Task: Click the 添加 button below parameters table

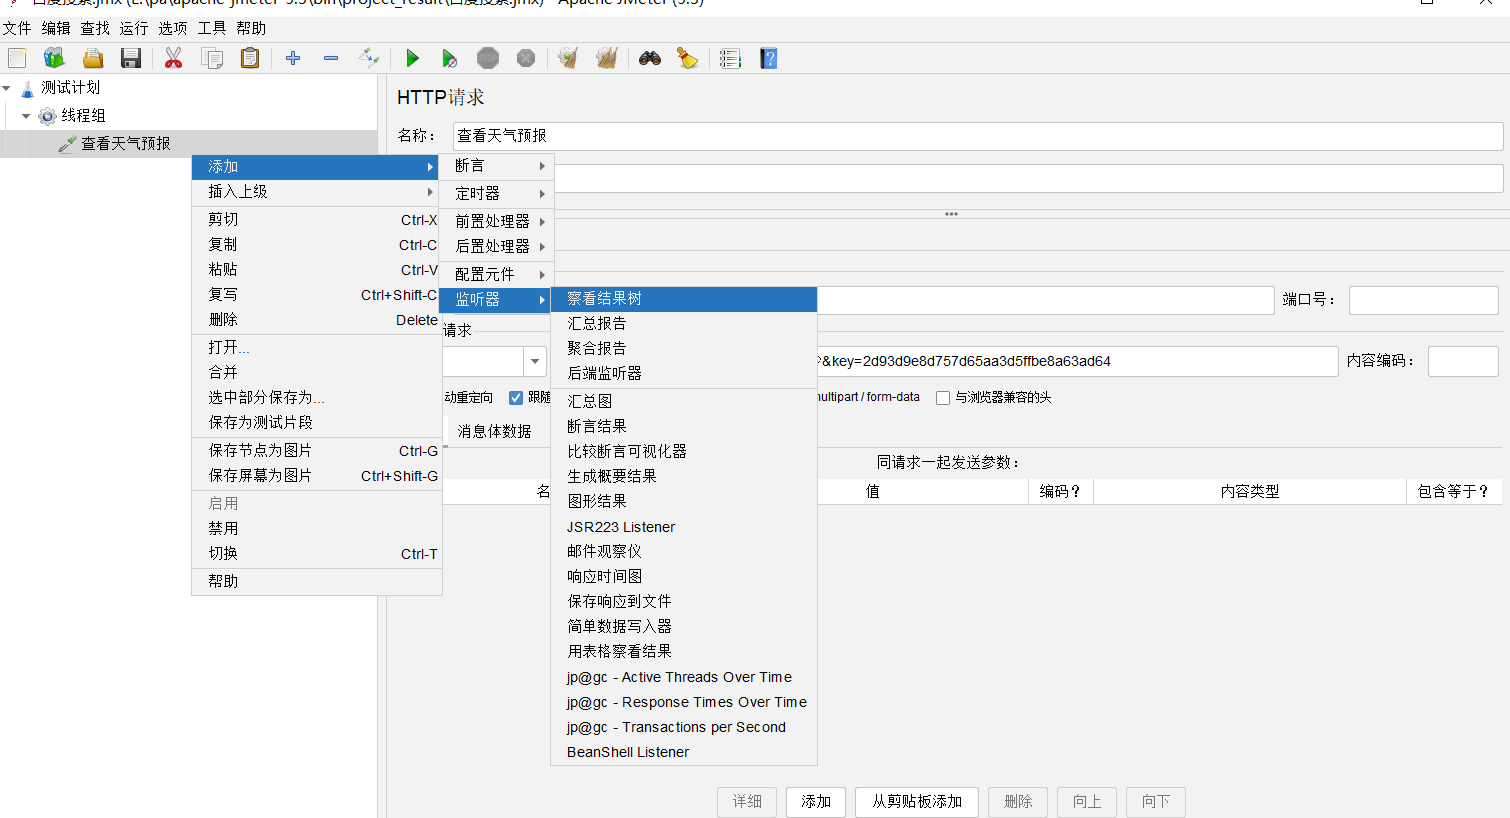Action: 815,802
